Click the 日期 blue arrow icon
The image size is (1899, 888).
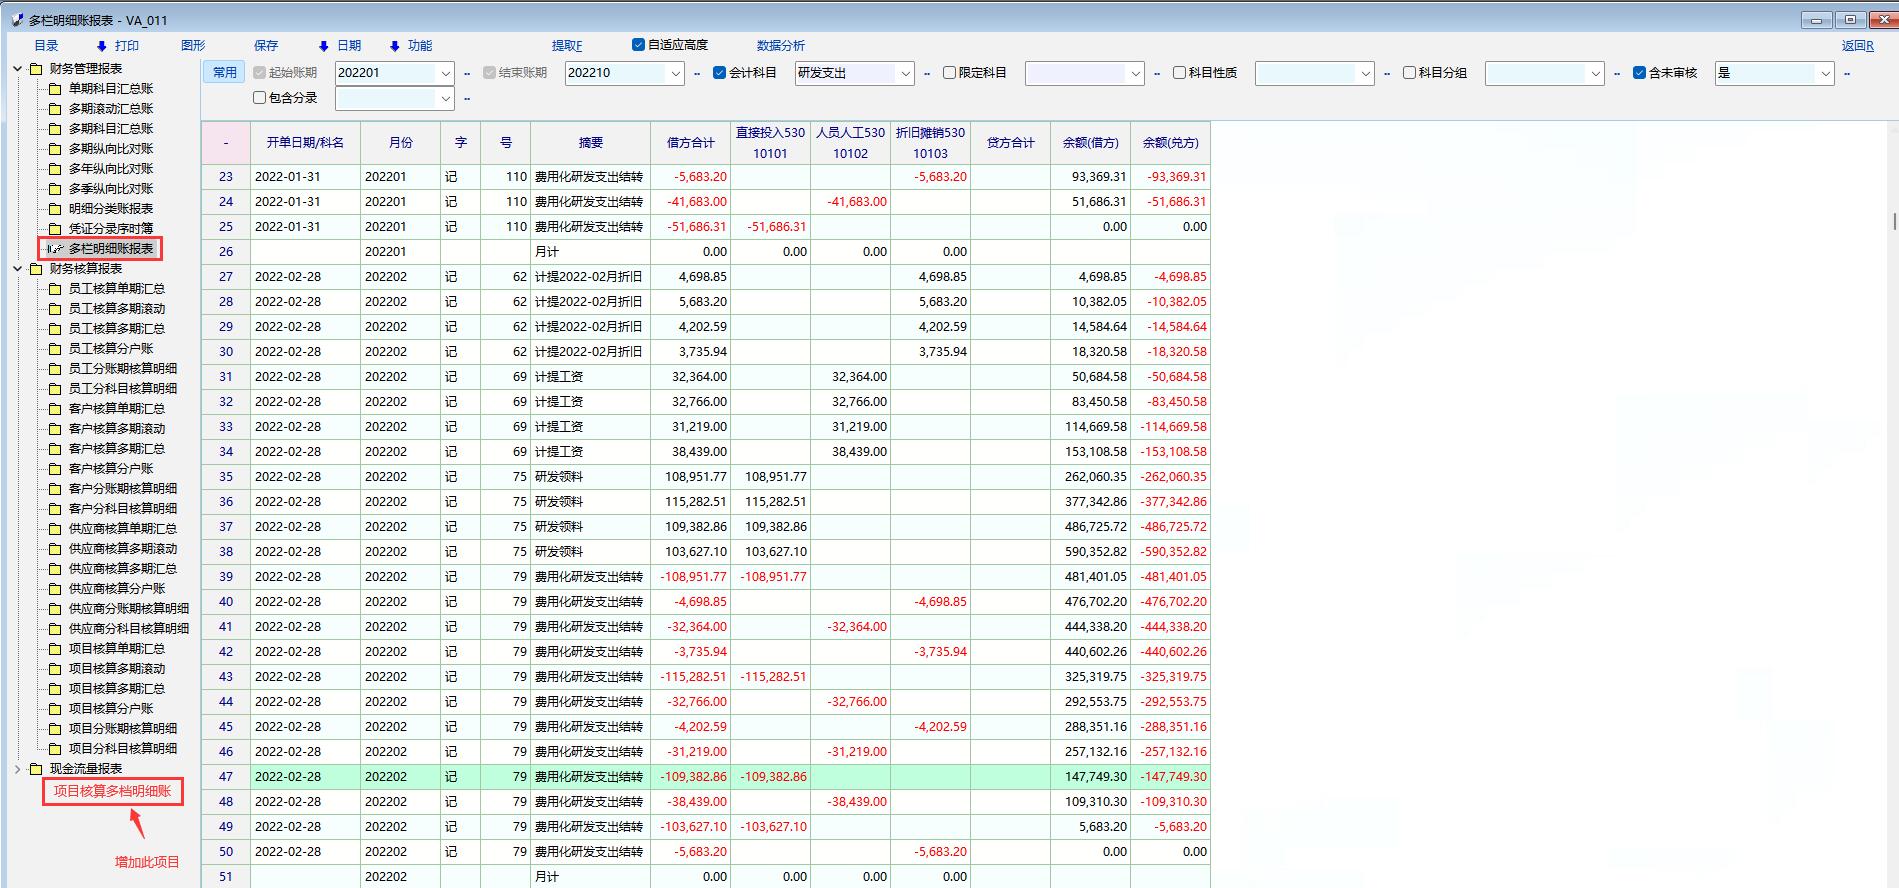coord(323,46)
